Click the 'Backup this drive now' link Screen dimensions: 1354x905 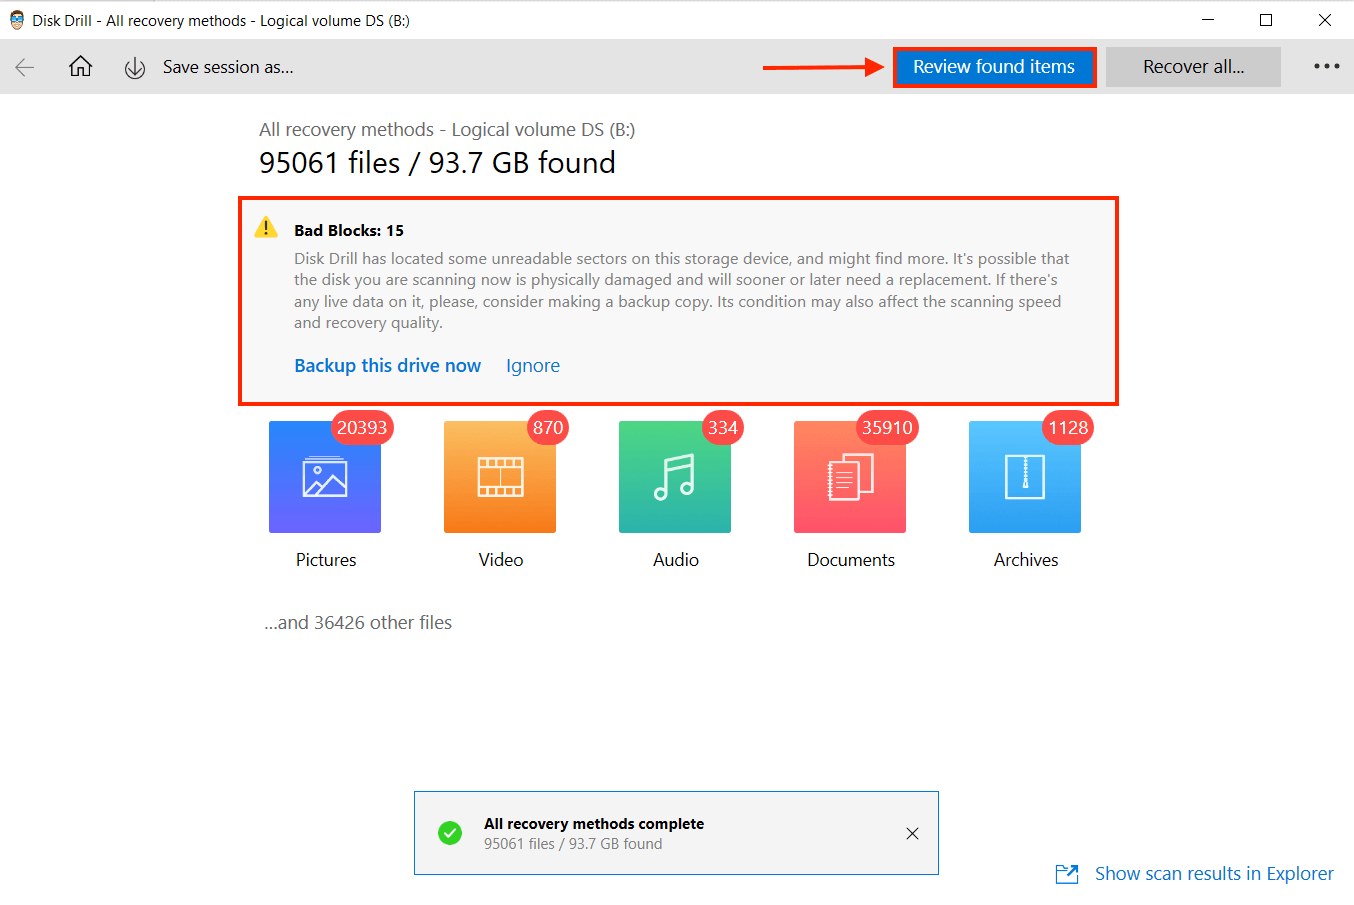[x=387, y=365]
